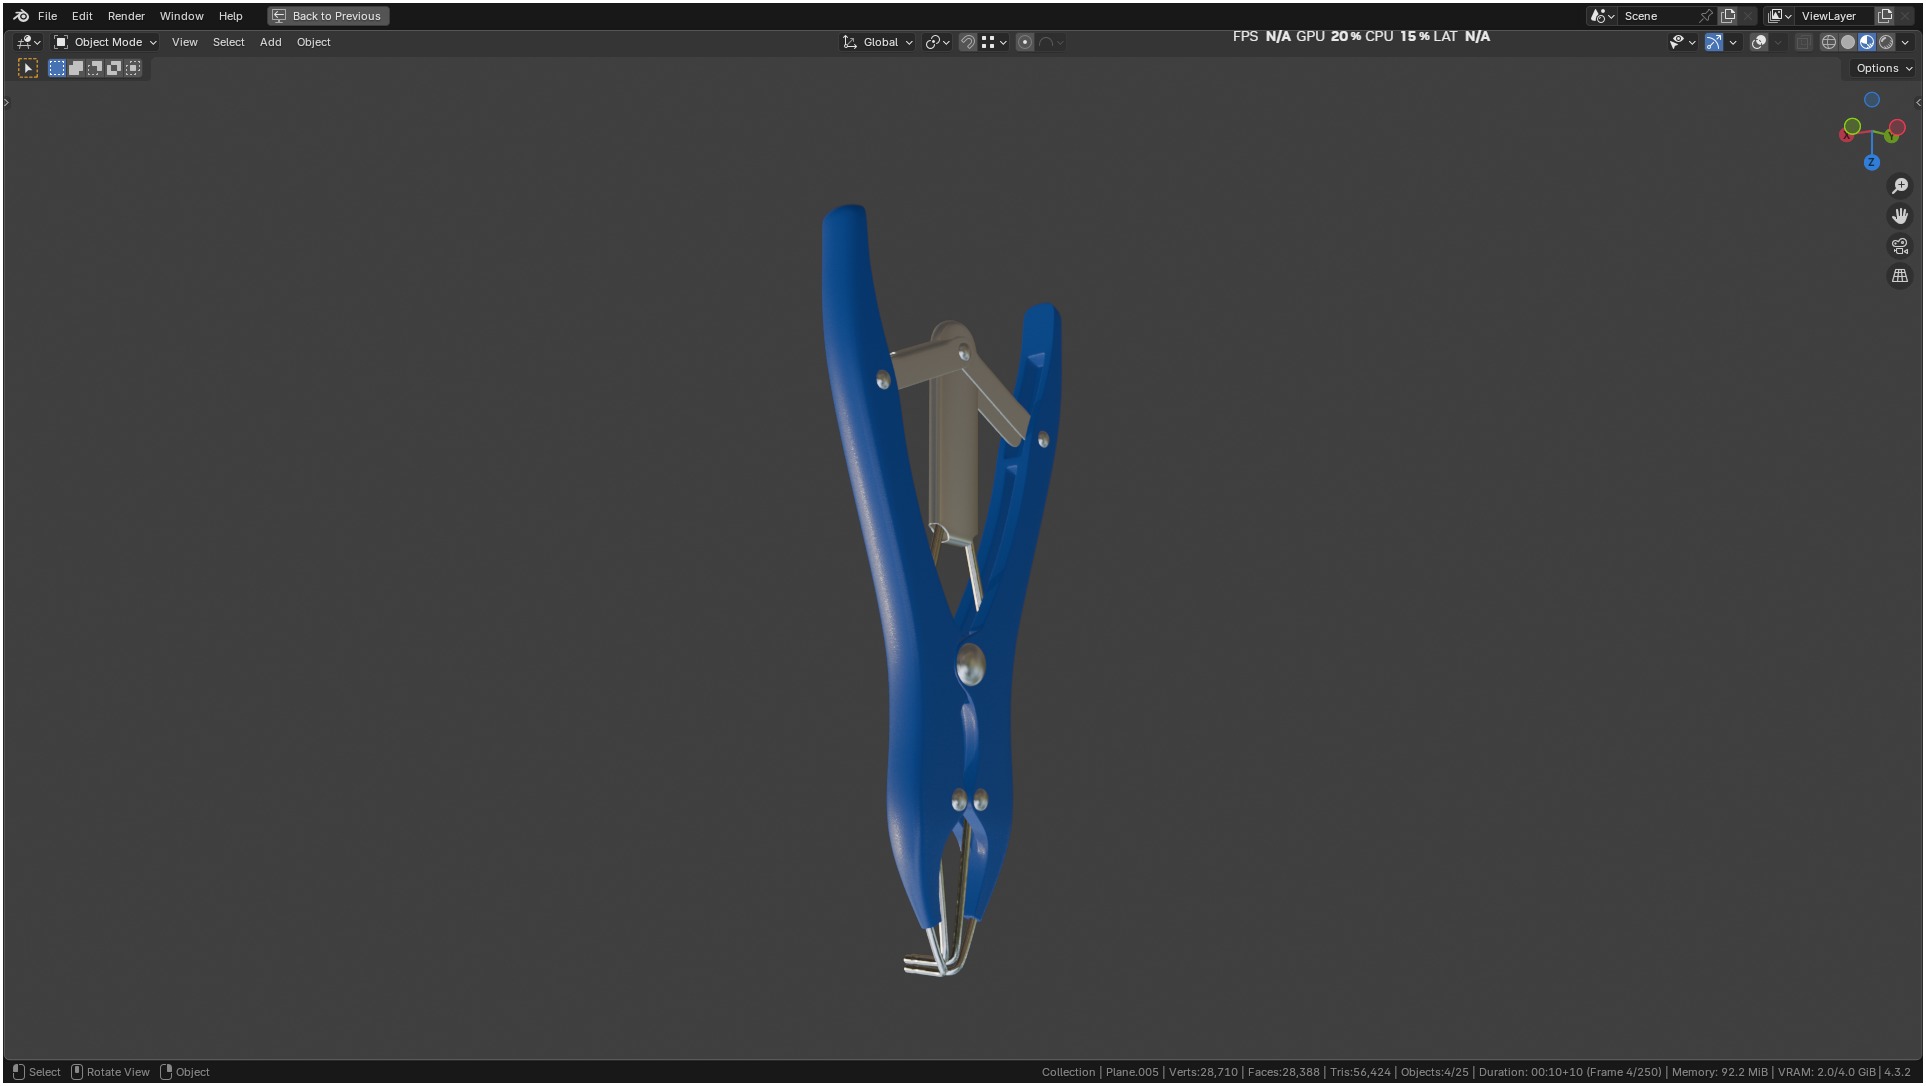Open the Blender logo menu
The width and height of the screenshot is (1926, 1086).
click(x=21, y=16)
